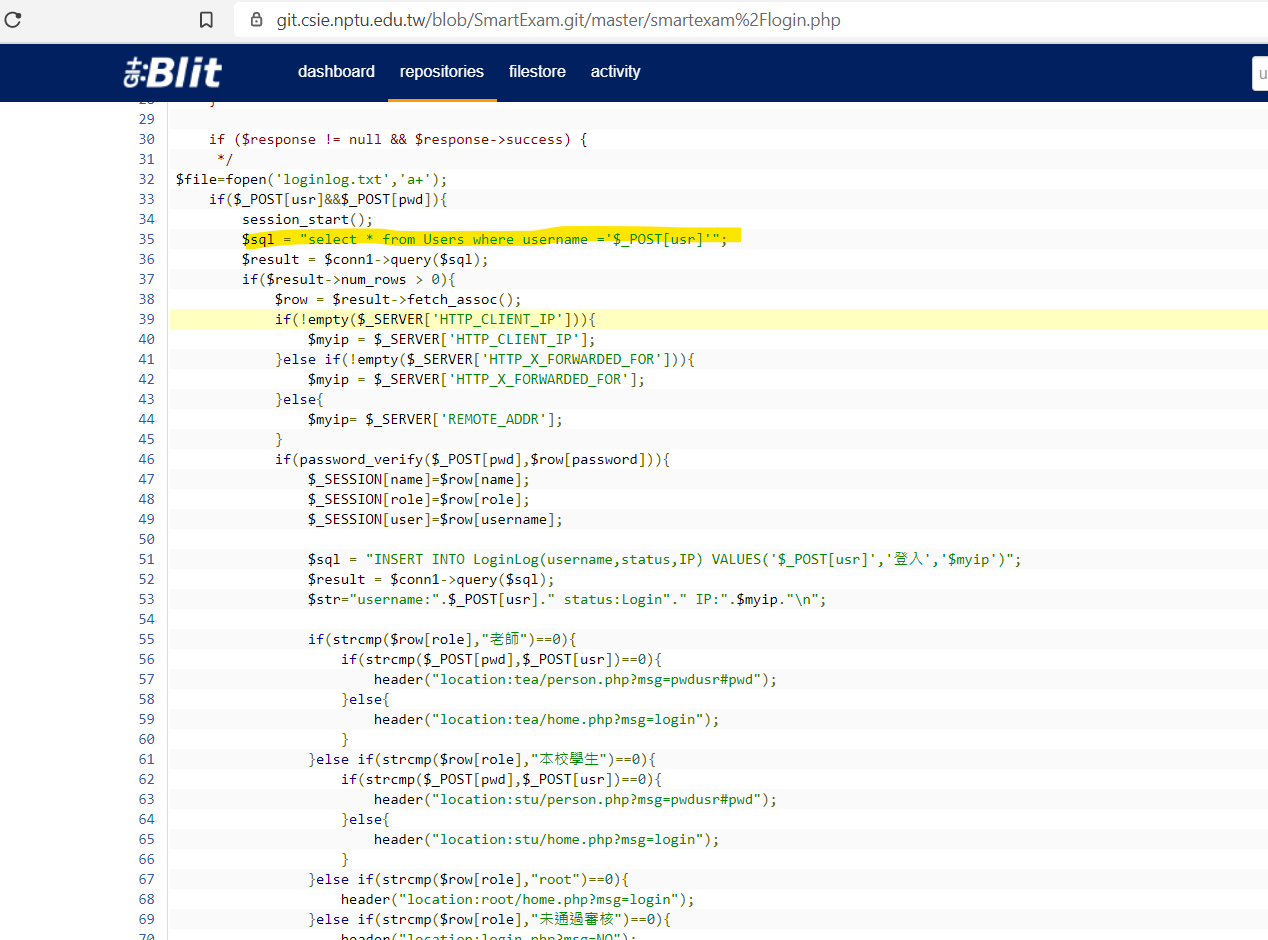Click the location:stu/person.php header line
The height and width of the screenshot is (940, 1268).
point(575,799)
